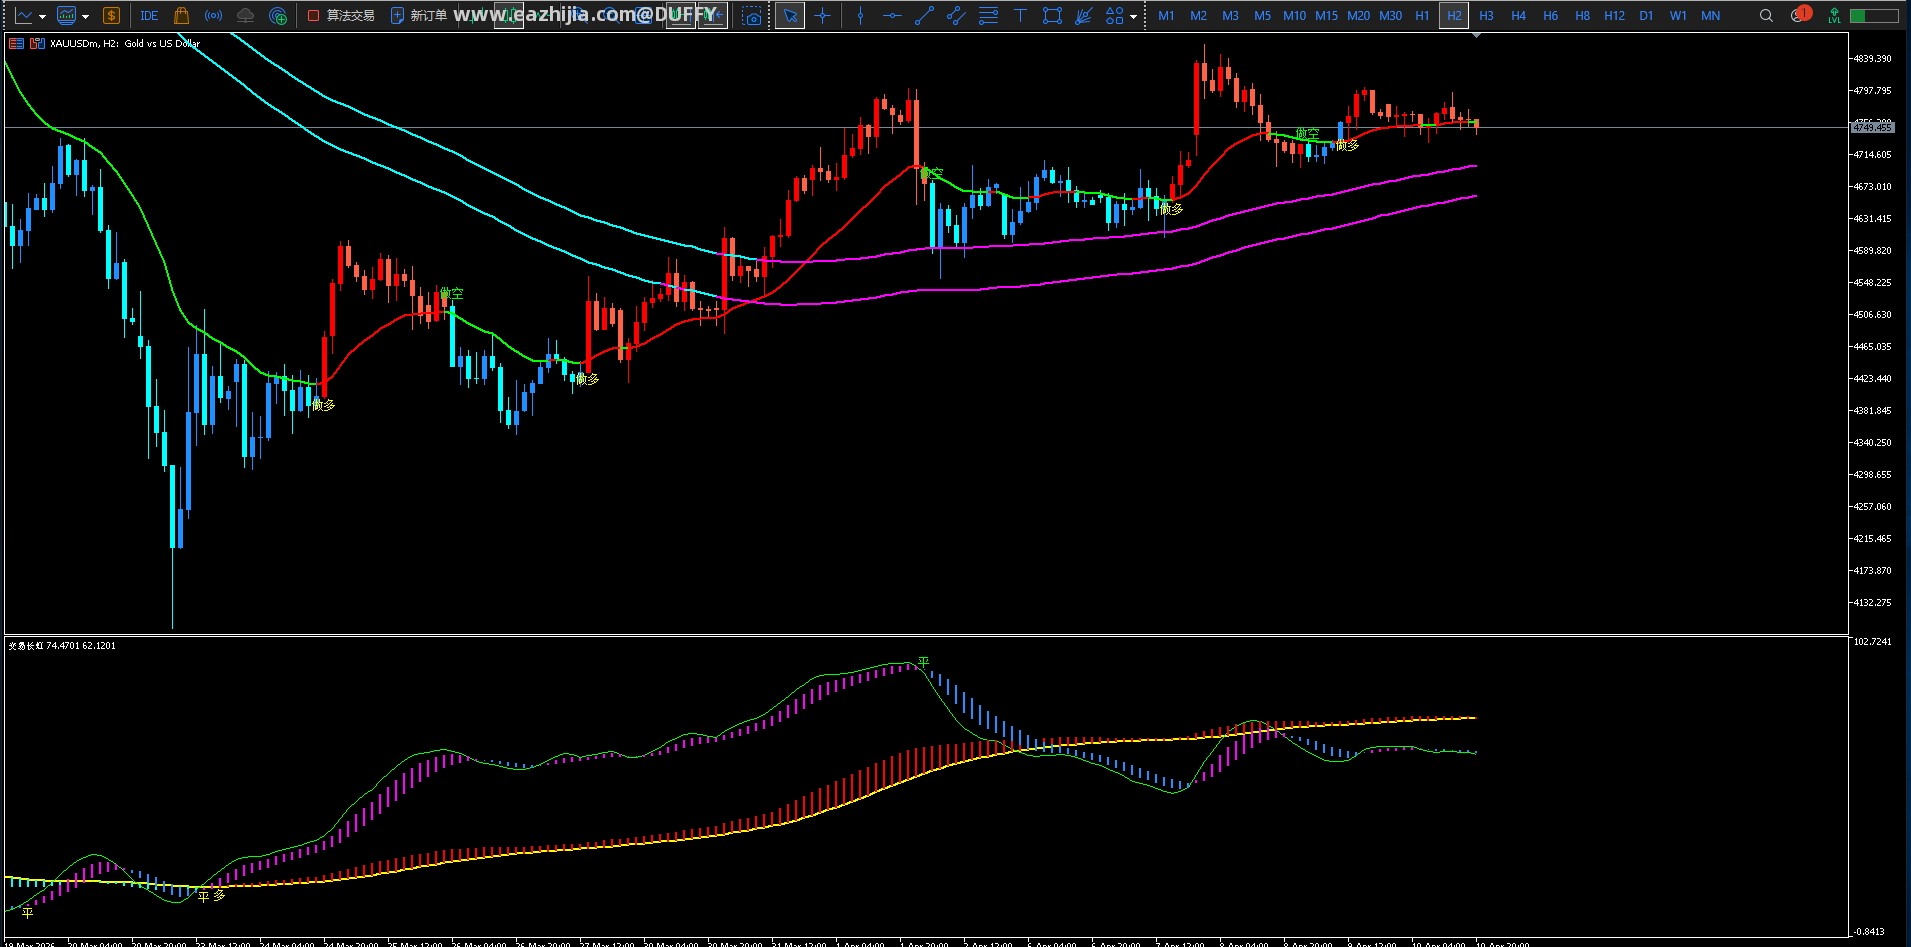Switch to the H4 timeframe
Screen dimensions: 1911x947
click(1518, 16)
